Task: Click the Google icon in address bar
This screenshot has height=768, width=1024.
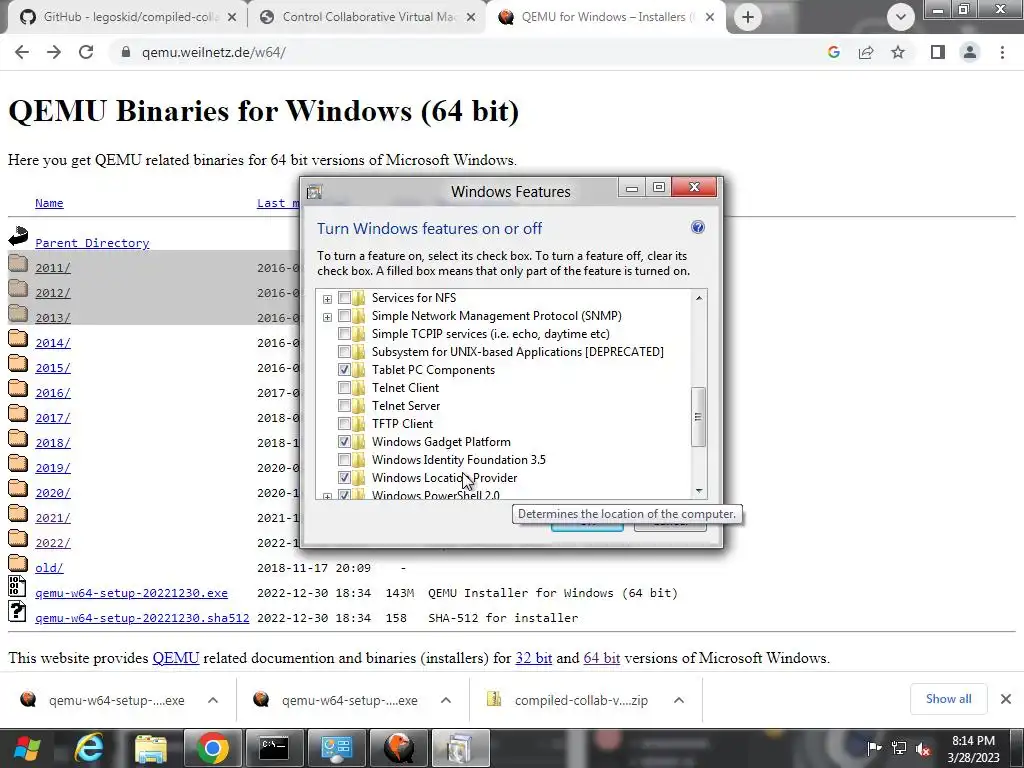Action: (x=833, y=52)
